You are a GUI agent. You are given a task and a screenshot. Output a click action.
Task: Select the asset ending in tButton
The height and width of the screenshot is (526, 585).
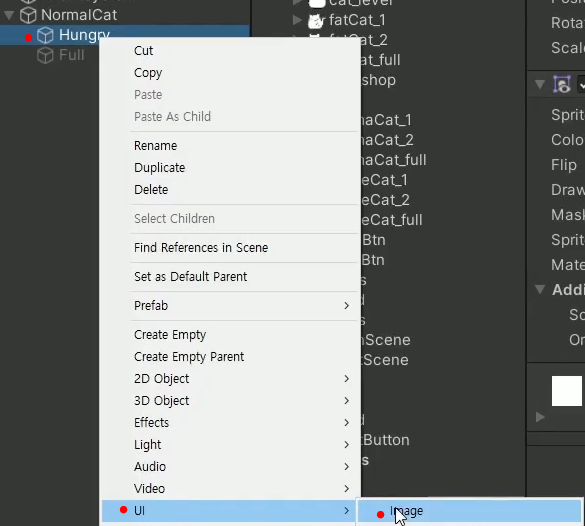pos(385,441)
